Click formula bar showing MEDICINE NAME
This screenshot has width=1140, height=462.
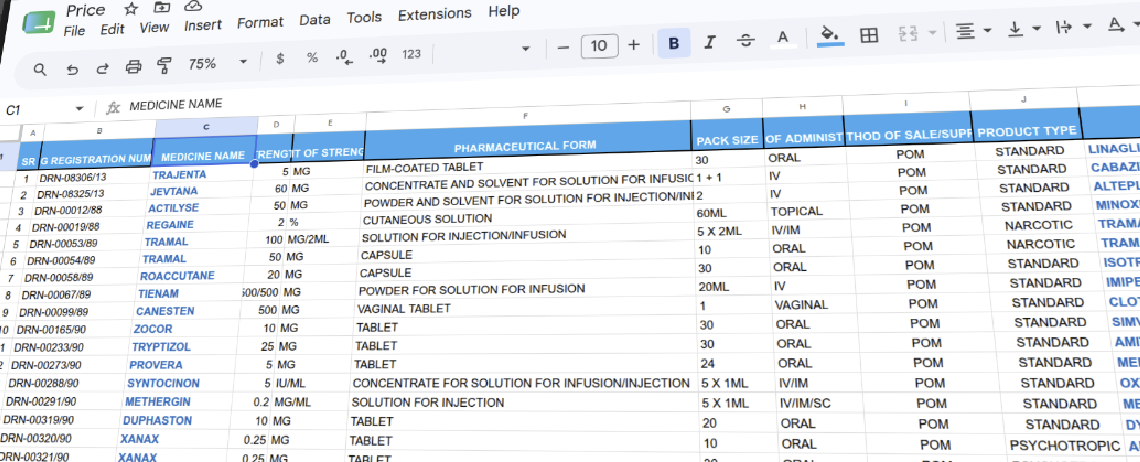[175, 104]
